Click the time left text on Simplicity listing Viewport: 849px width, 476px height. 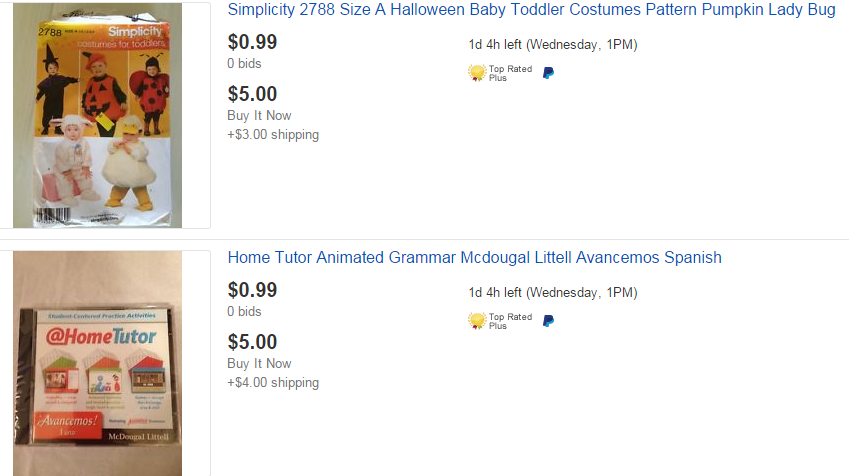point(553,44)
